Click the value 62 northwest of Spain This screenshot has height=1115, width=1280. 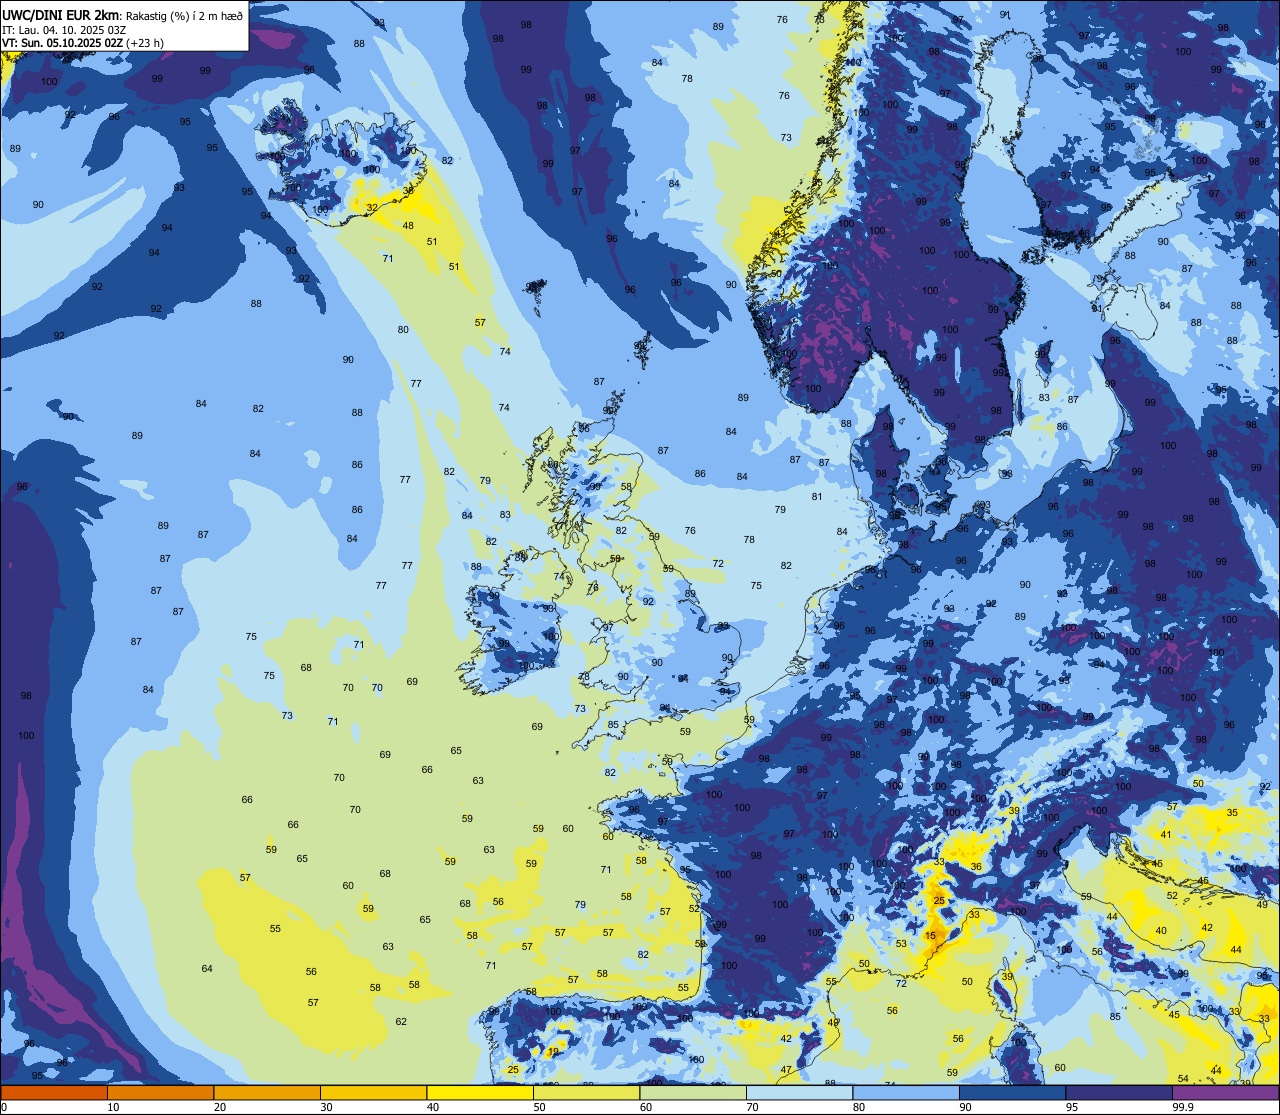[401, 1022]
